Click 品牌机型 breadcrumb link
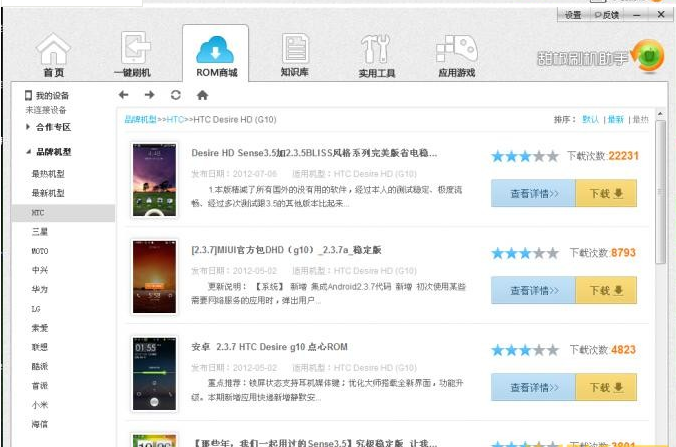Screen dimensions: 676x447 click(140, 119)
